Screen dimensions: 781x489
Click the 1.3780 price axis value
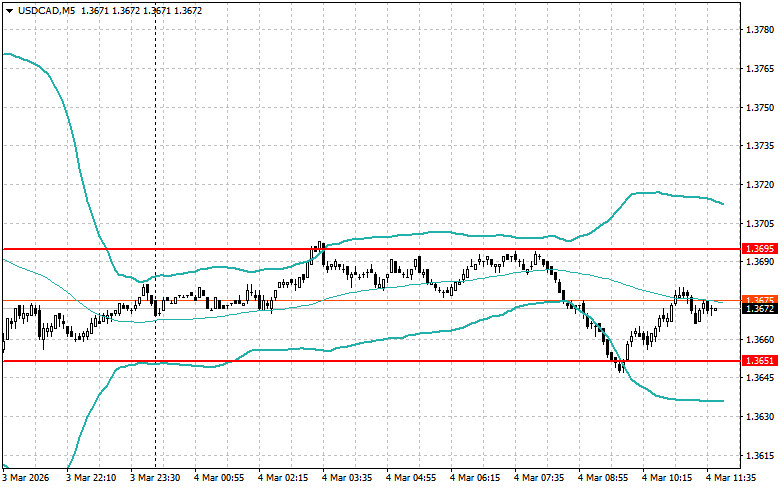click(x=760, y=30)
